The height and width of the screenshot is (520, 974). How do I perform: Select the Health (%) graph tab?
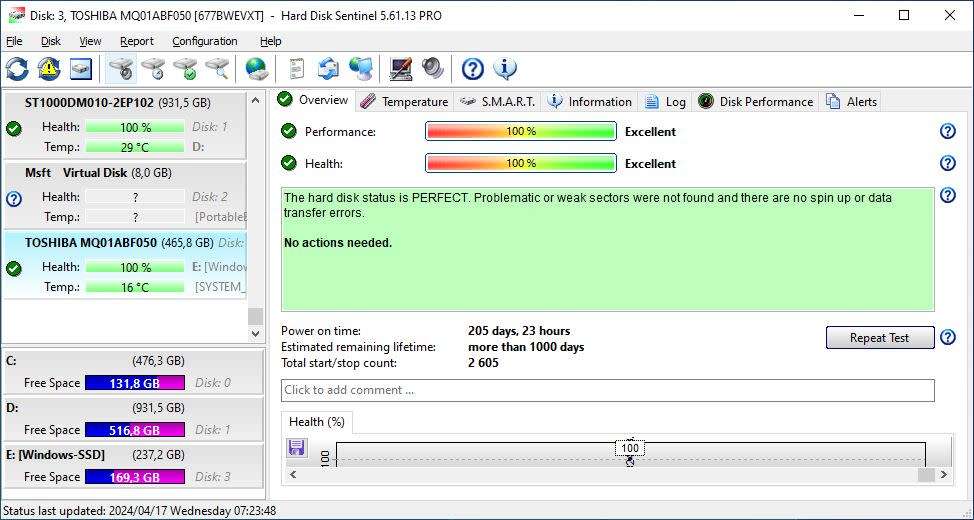(x=317, y=422)
